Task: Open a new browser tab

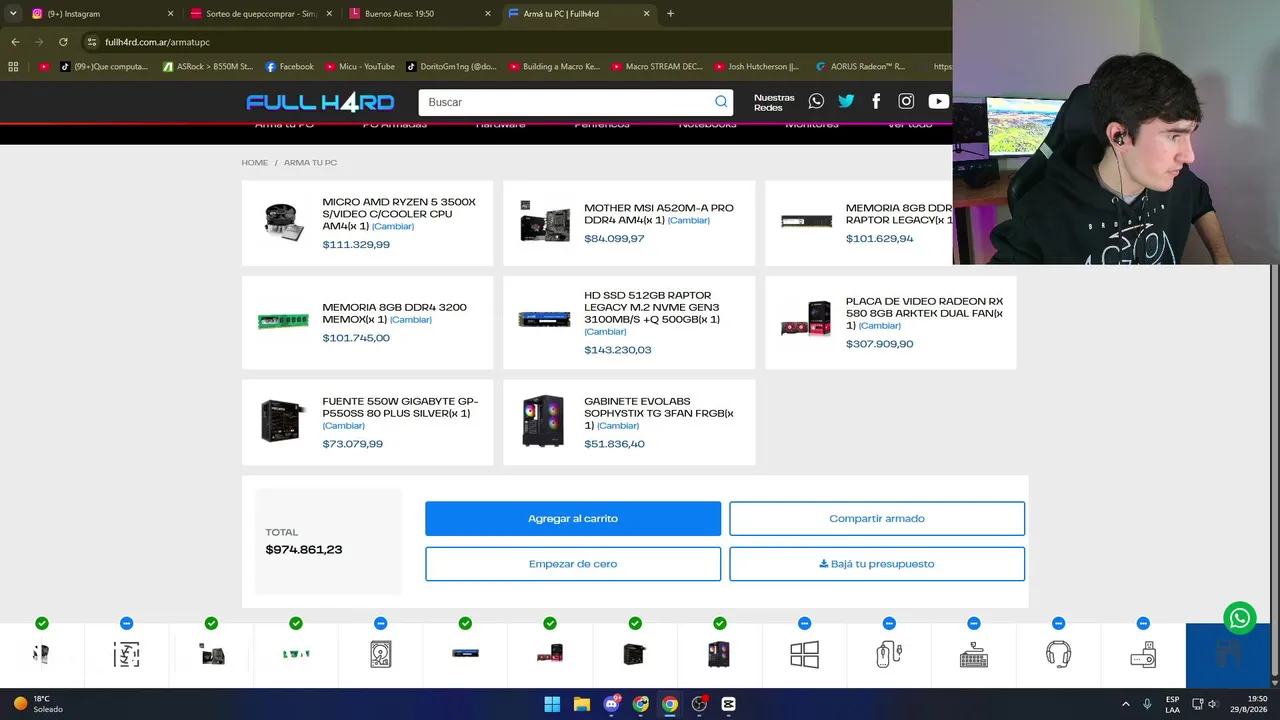Action: (670, 14)
